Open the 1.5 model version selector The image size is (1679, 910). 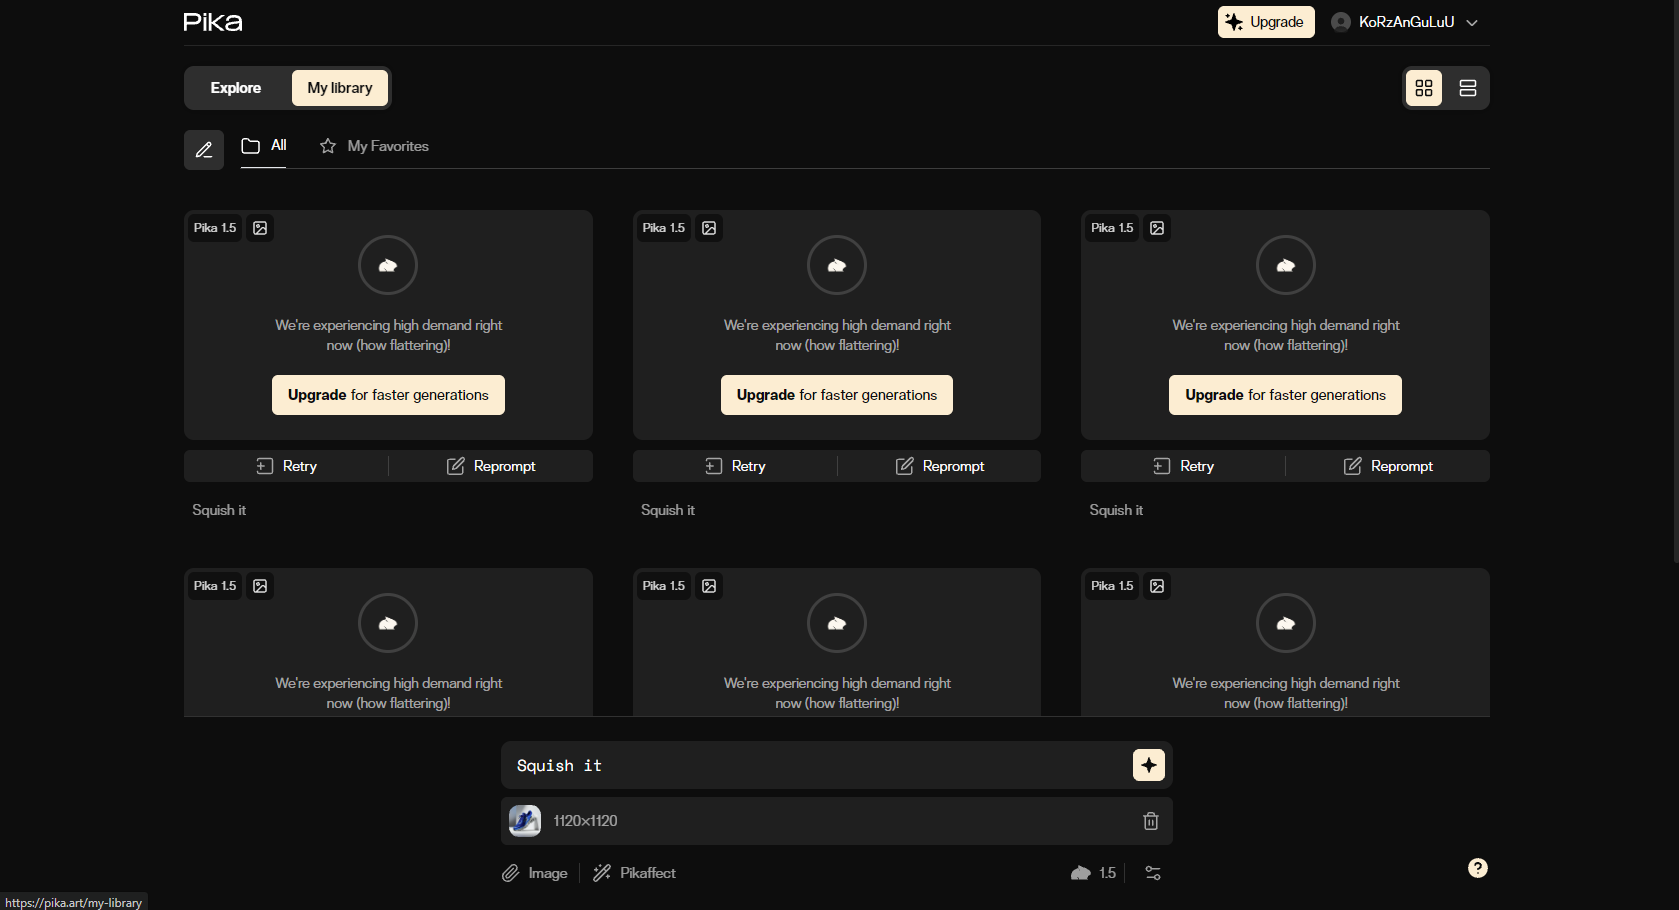point(1093,873)
